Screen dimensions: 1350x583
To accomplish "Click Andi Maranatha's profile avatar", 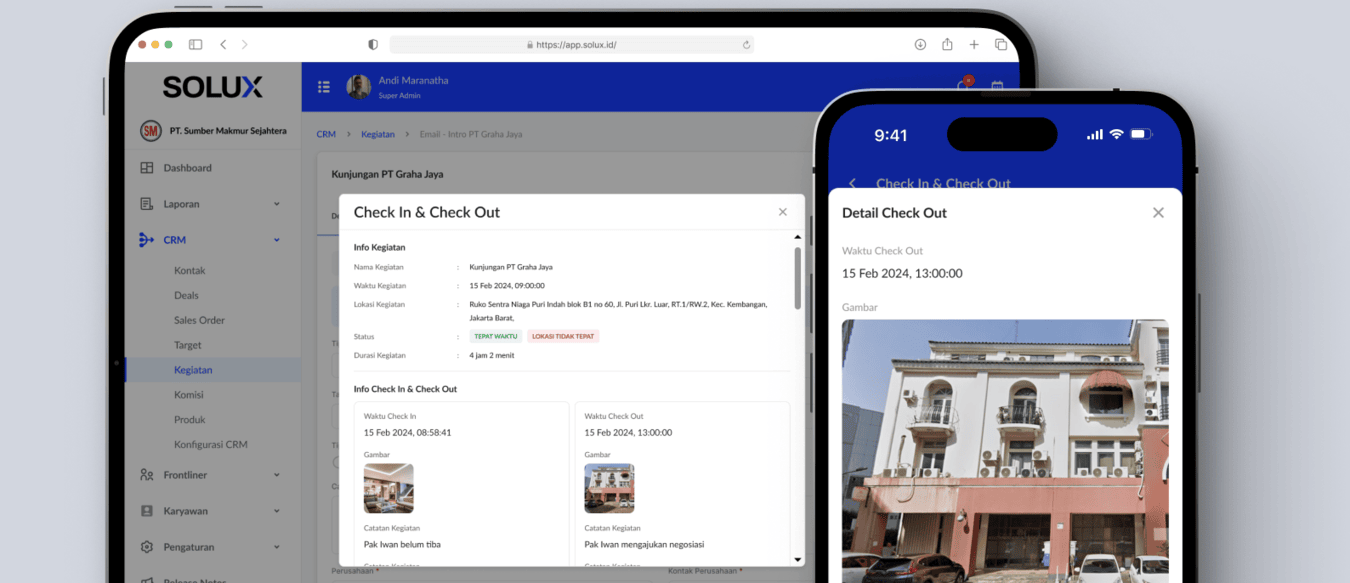I will point(359,87).
